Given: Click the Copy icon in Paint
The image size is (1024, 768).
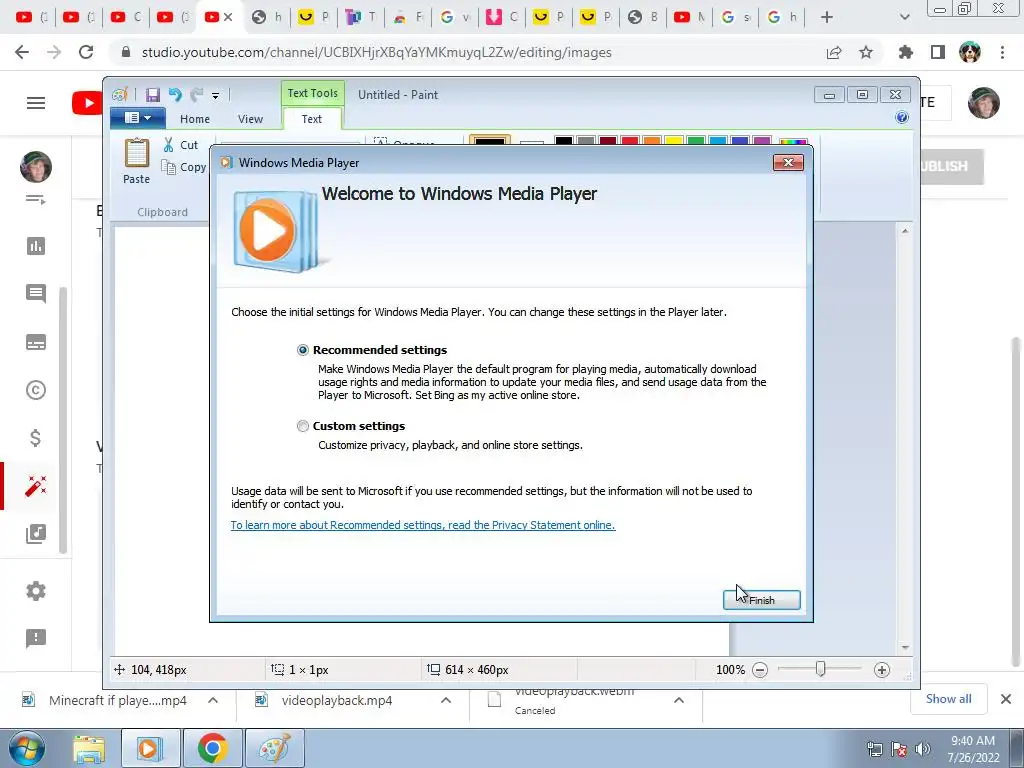Looking at the screenshot, I should point(168,167).
